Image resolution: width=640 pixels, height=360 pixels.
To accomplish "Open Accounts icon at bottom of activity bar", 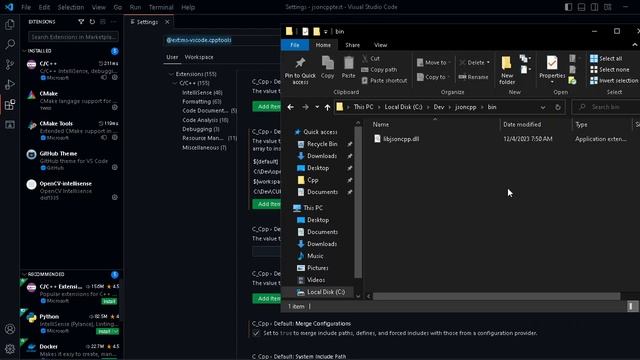I will [10, 329].
